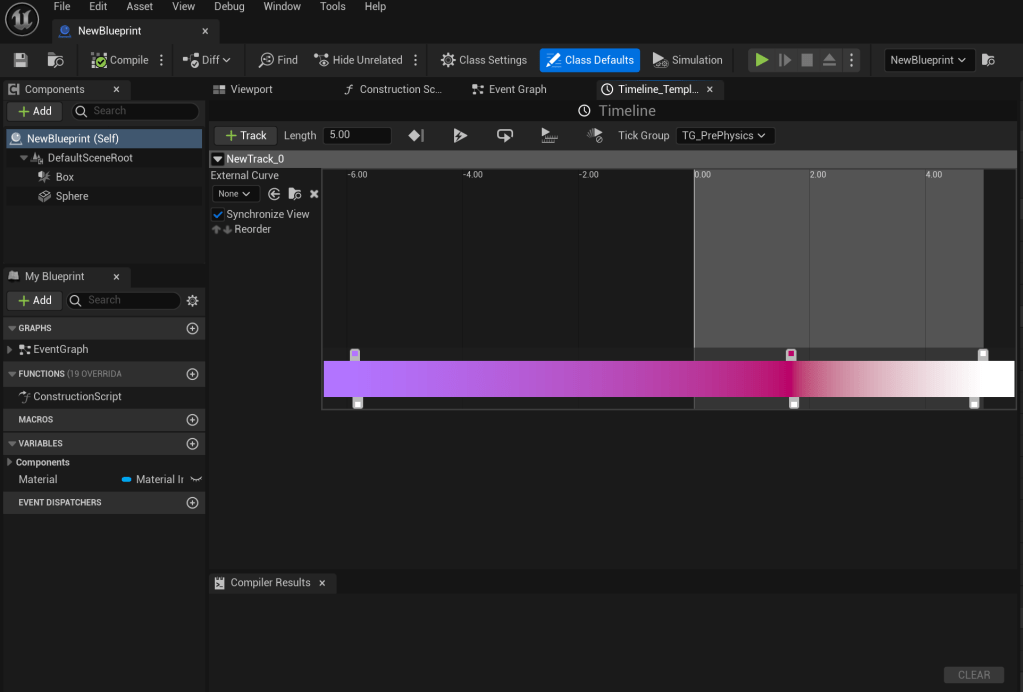Uncheck the Synchronize View checkbox
This screenshot has width=1023, height=692.
(218, 214)
